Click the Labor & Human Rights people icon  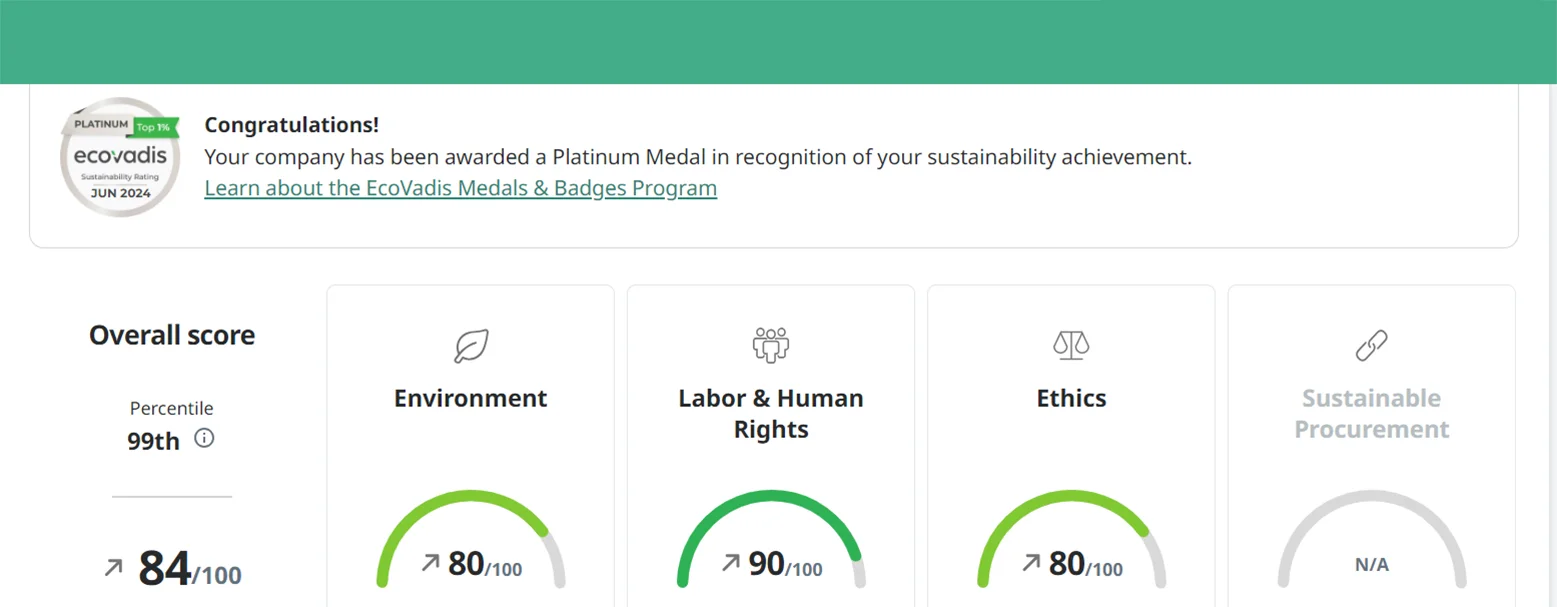tap(770, 345)
